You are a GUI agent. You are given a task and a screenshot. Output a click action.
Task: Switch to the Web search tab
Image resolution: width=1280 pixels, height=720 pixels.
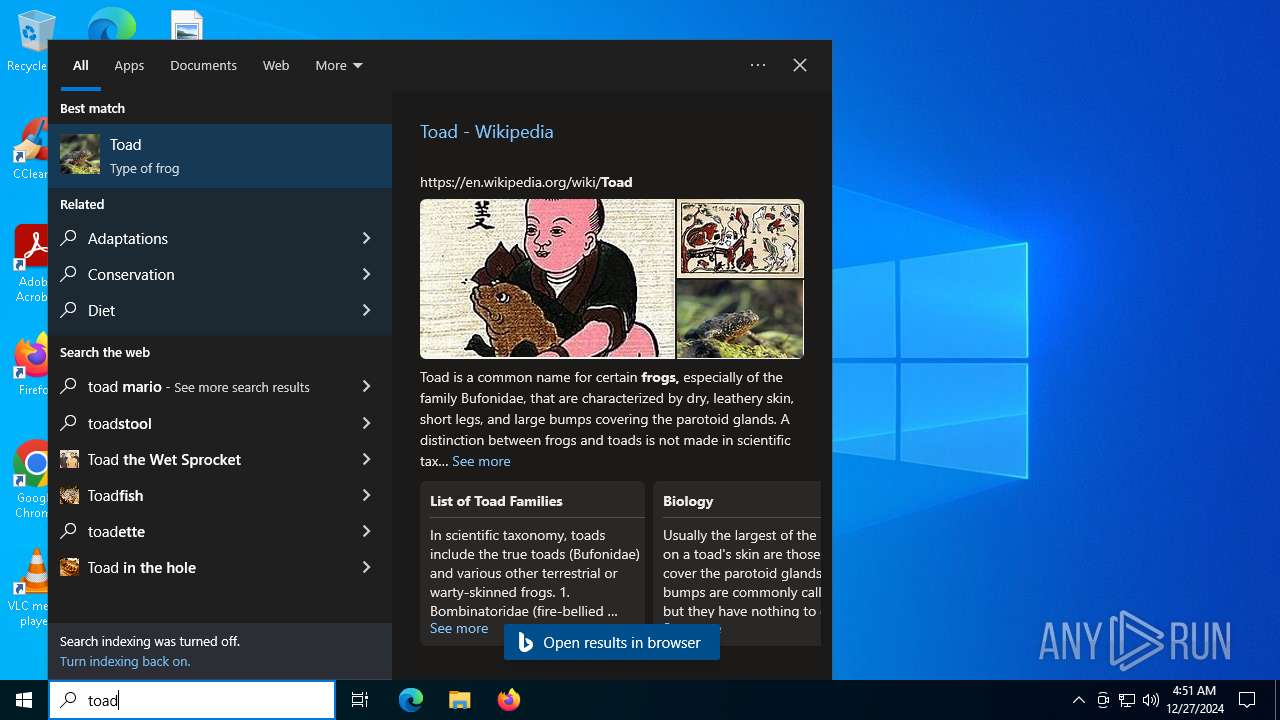coord(276,65)
